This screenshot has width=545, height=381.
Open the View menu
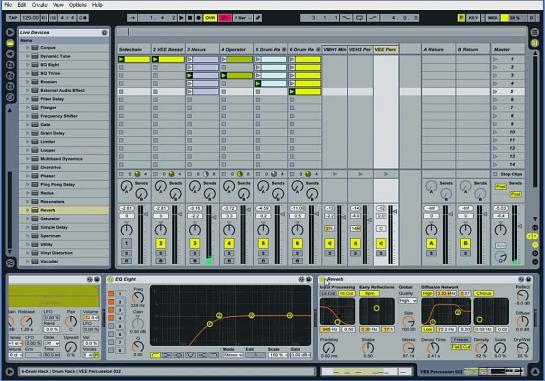click(x=58, y=5)
